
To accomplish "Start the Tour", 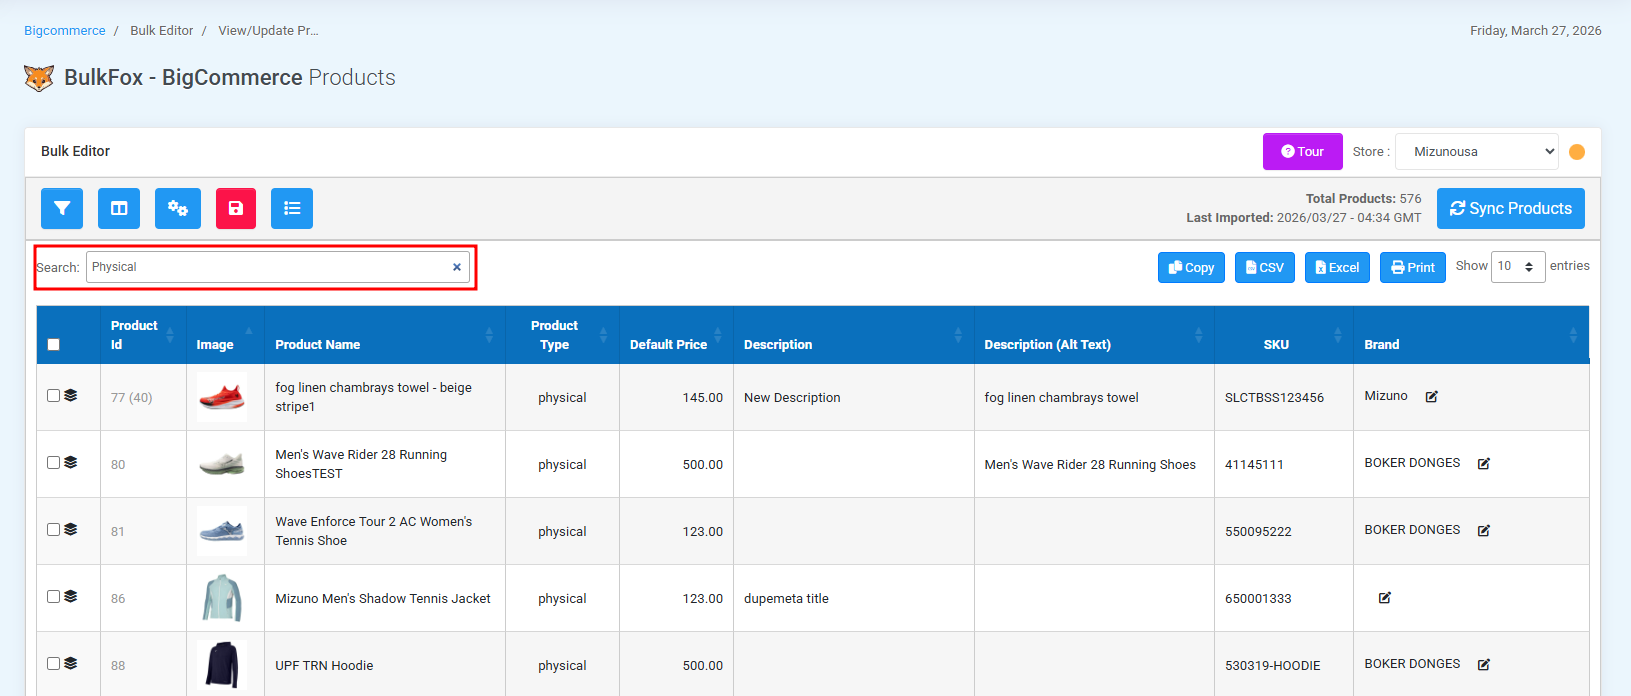I will [1303, 152].
